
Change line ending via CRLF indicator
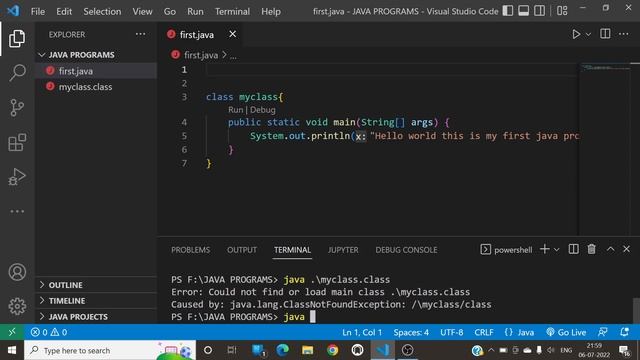point(484,332)
